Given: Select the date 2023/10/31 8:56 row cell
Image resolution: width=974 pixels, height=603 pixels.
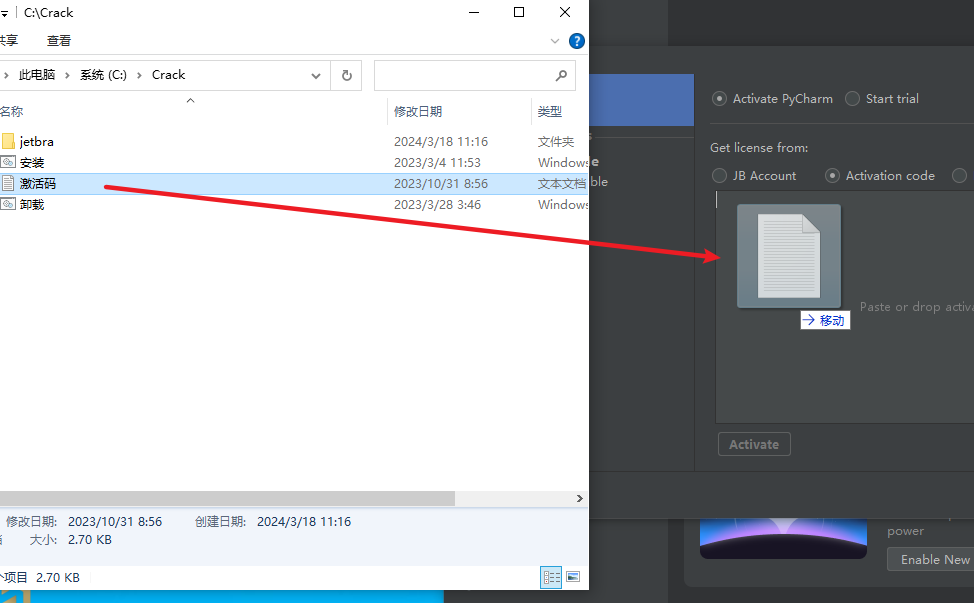Looking at the screenshot, I should pyautogui.click(x=441, y=184).
